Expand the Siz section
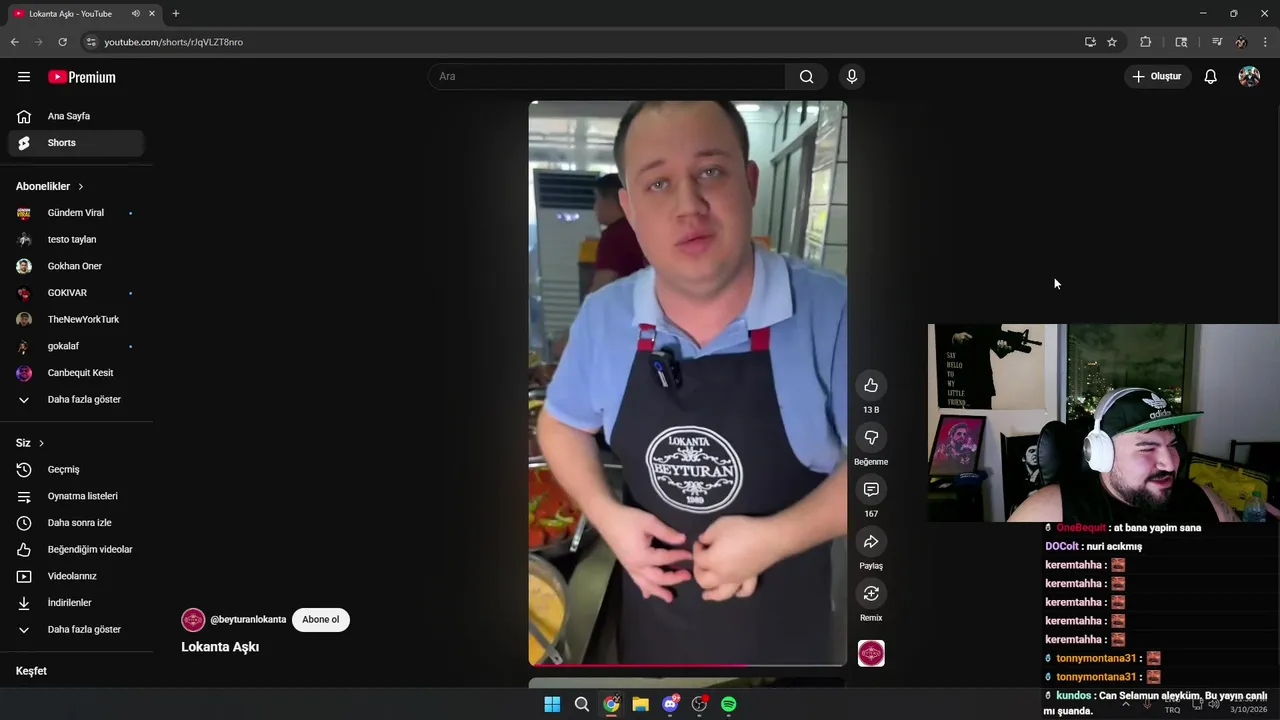The height and width of the screenshot is (720, 1280). [x=30, y=443]
